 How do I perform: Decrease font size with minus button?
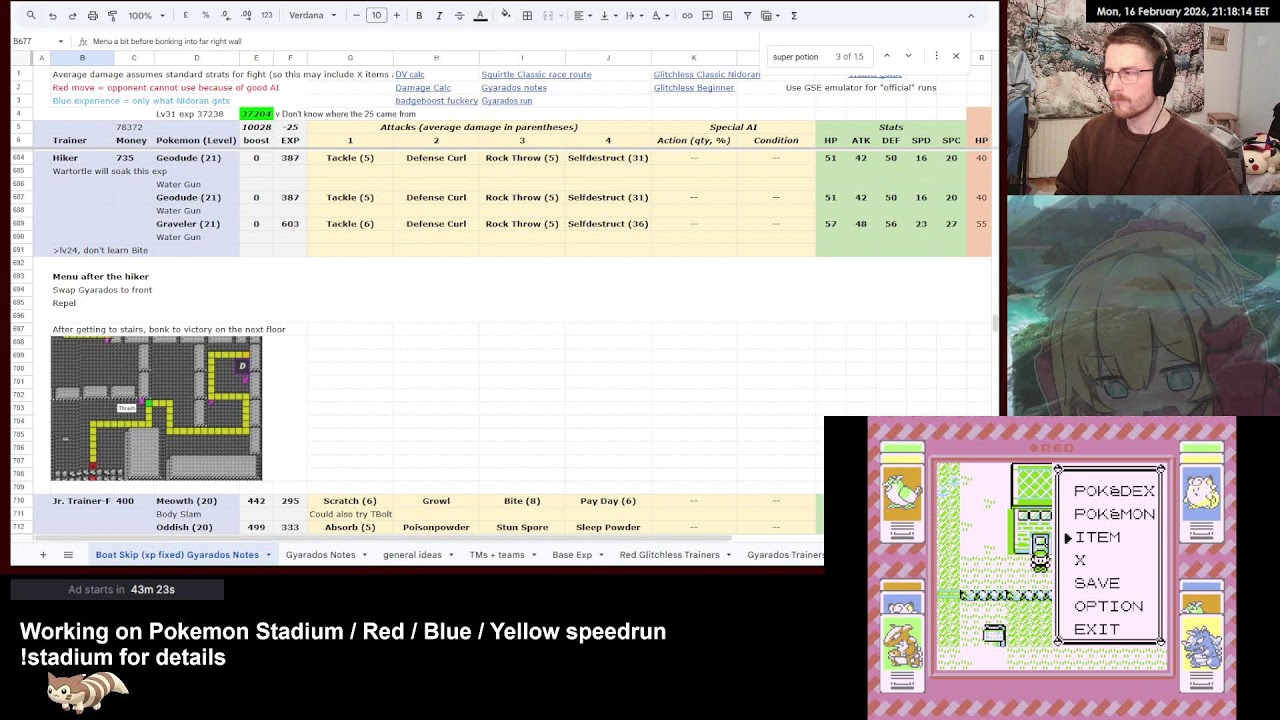point(356,16)
